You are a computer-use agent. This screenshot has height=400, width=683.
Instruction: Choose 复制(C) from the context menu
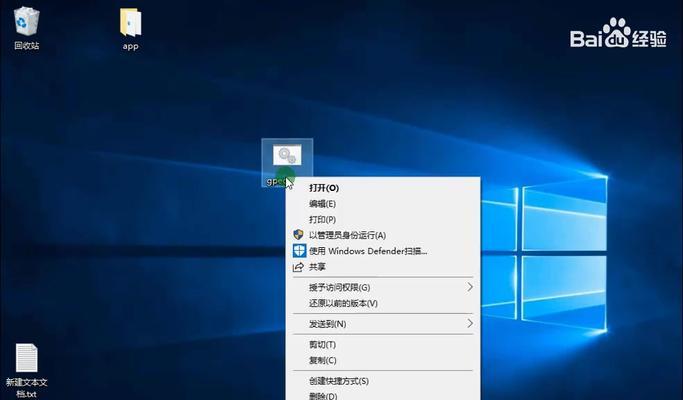[x=383, y=360]
